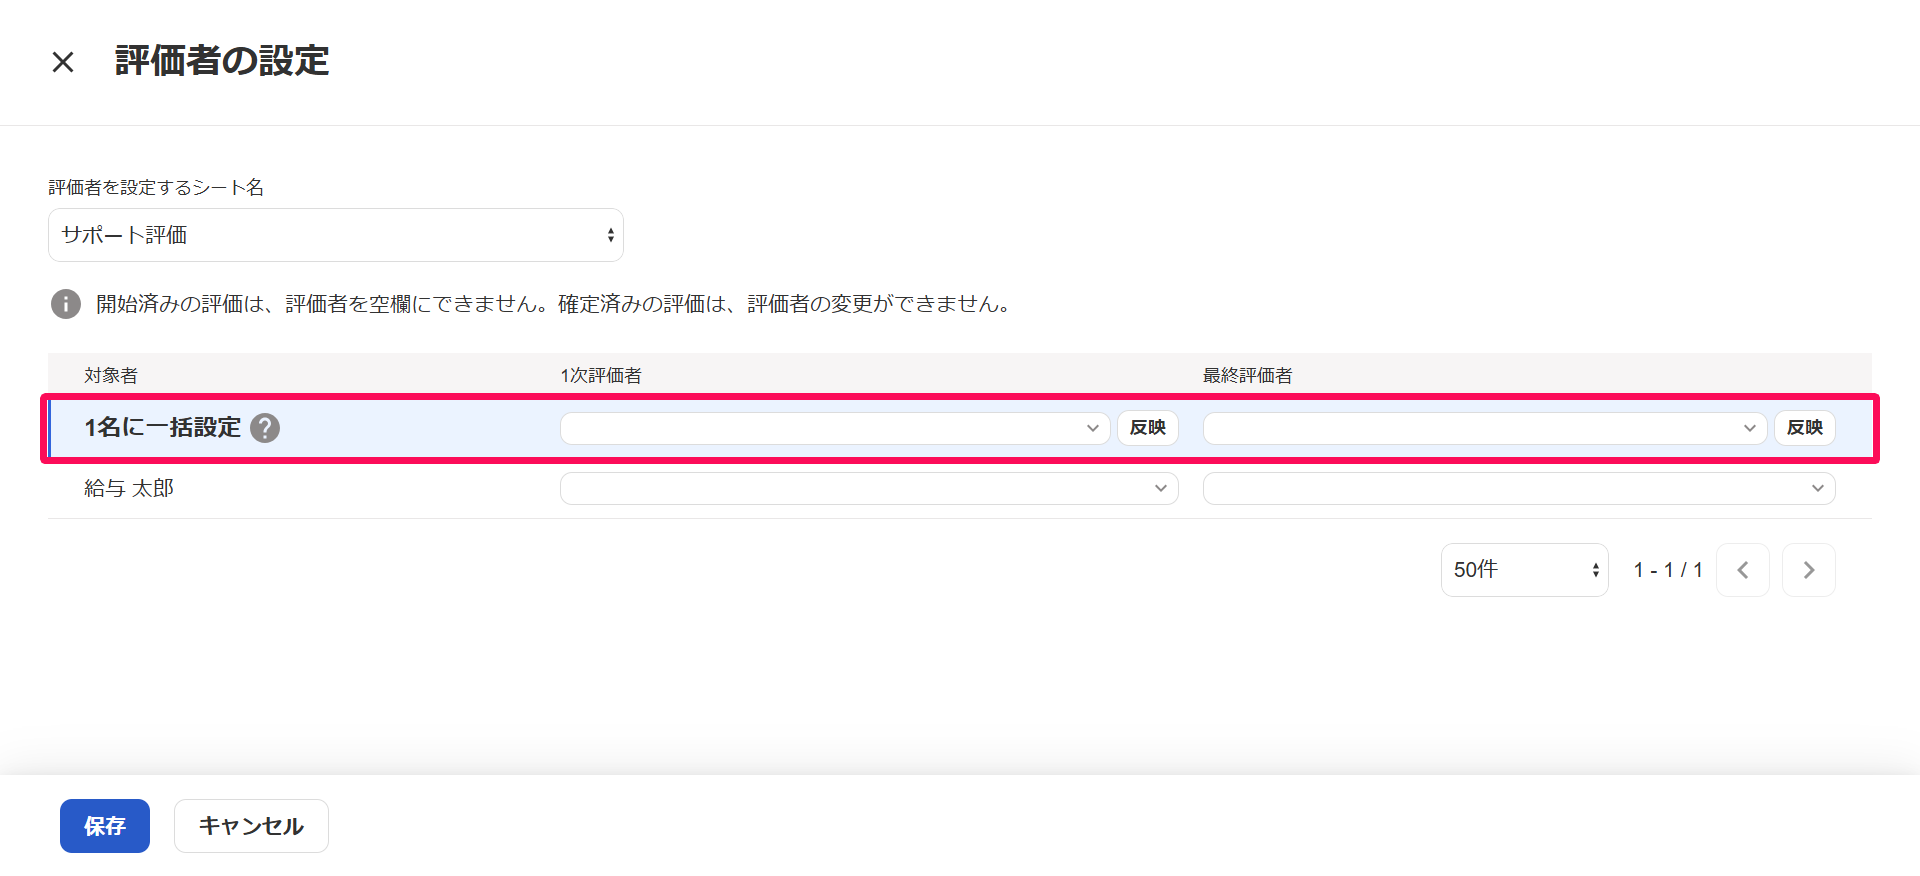Click 反映 button for 最終評価者
The width and height of the screenshot is (1920, 876).
pyautogui.click(x=1805, y=428)
